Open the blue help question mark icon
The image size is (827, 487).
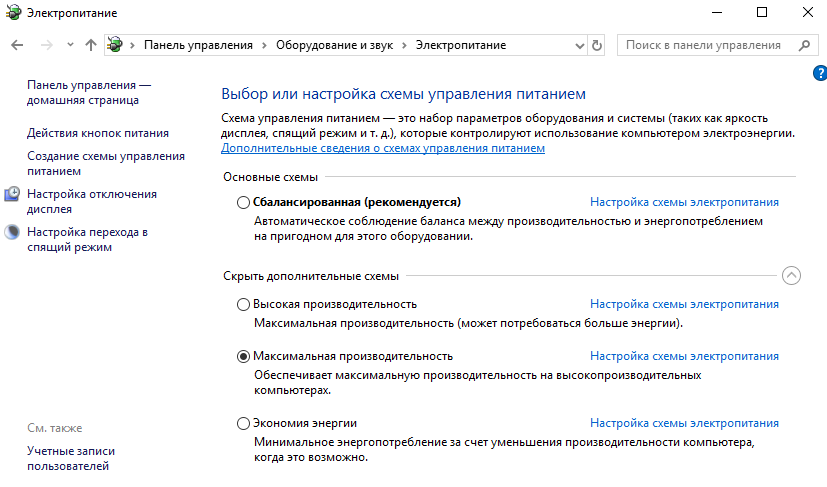(x=820, y=74)
